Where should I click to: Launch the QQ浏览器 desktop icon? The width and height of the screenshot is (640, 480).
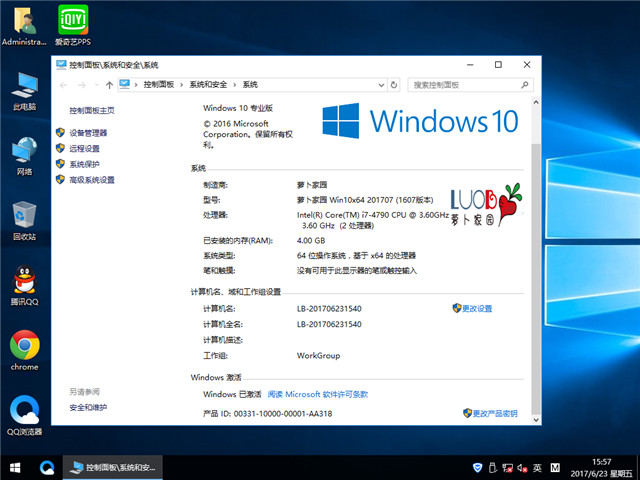pos(24,415)
